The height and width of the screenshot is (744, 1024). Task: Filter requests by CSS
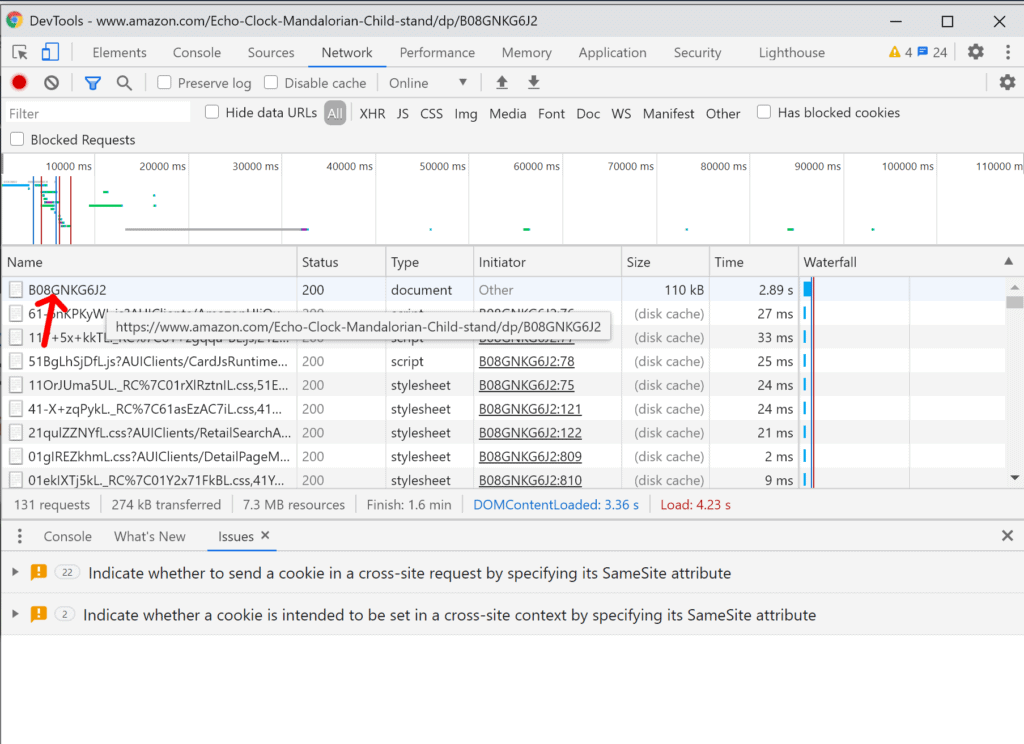pyautogui.click(x=431, y=114)
